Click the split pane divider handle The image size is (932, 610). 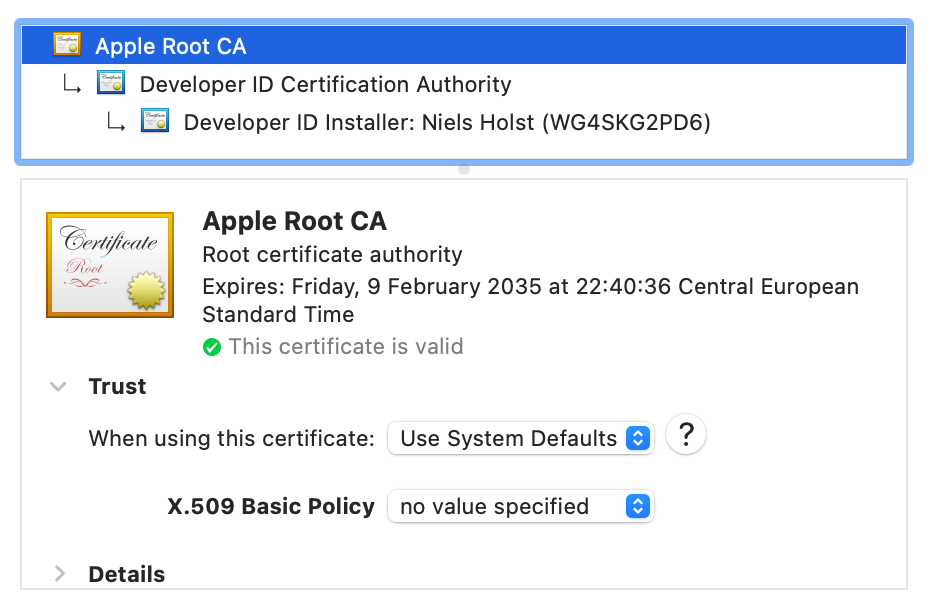(x=464, y=169)
